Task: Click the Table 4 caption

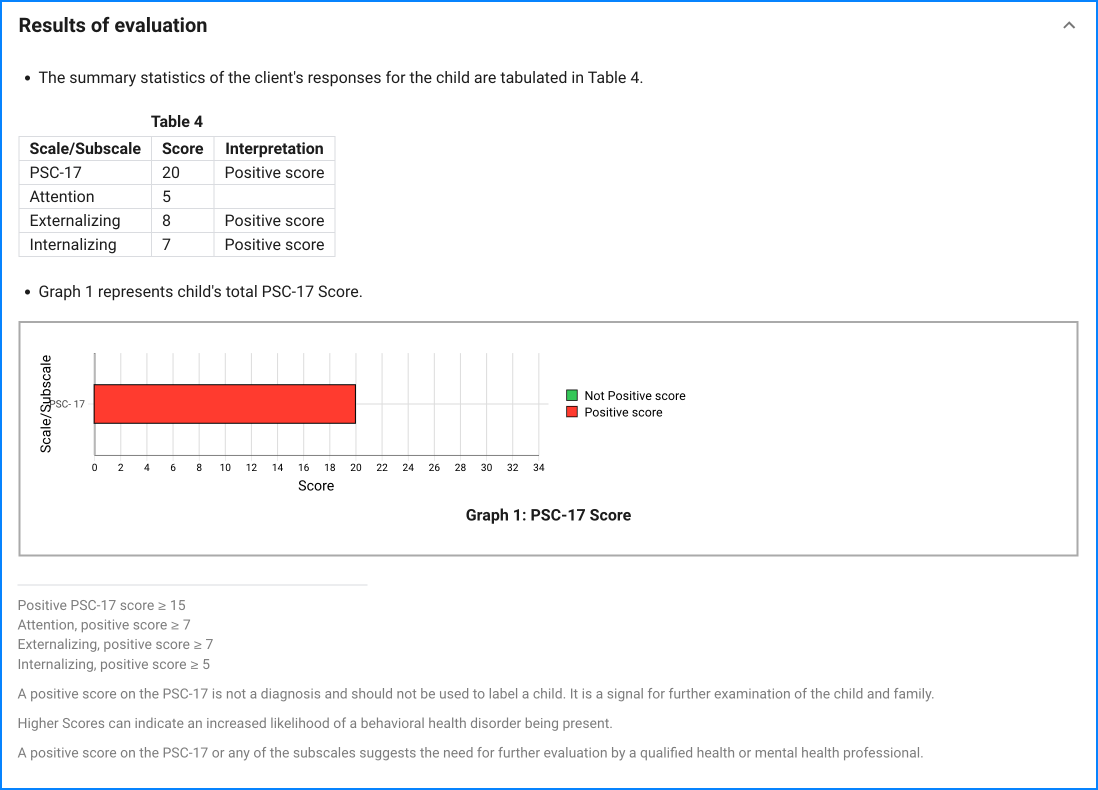Action: (x=177, y=122)
